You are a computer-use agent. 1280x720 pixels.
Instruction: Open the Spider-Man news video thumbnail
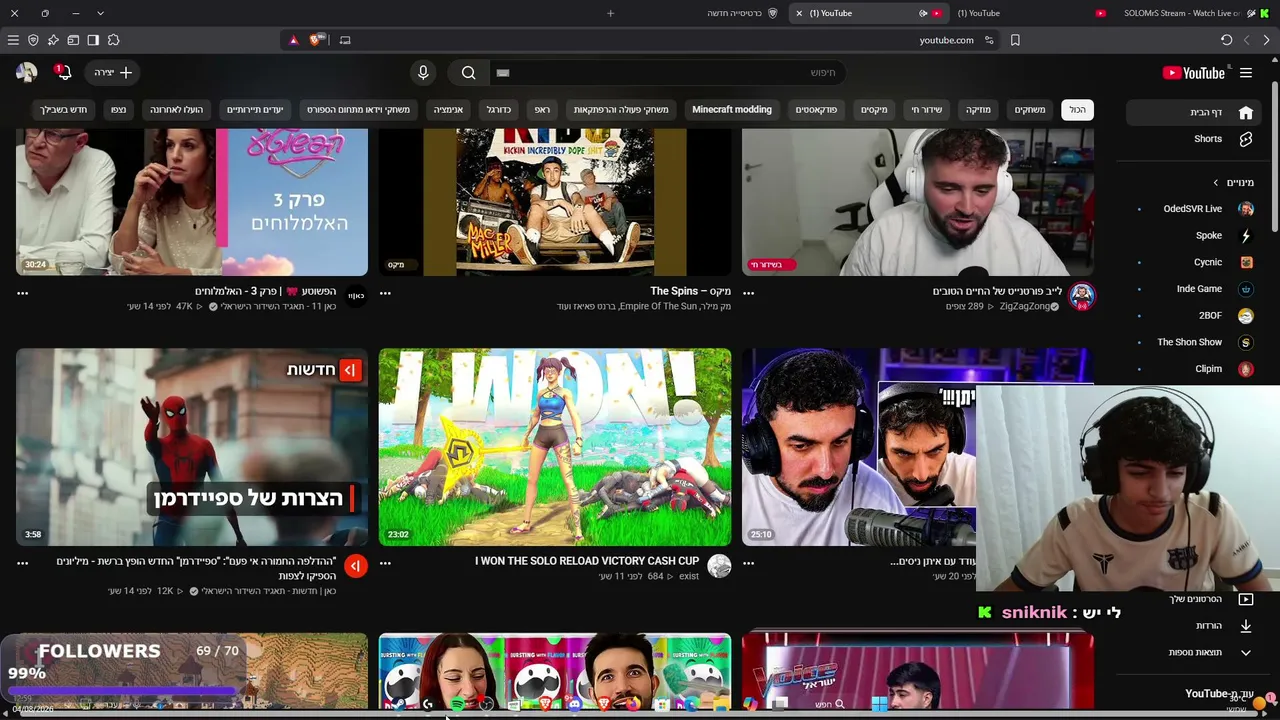pos(192,447)
